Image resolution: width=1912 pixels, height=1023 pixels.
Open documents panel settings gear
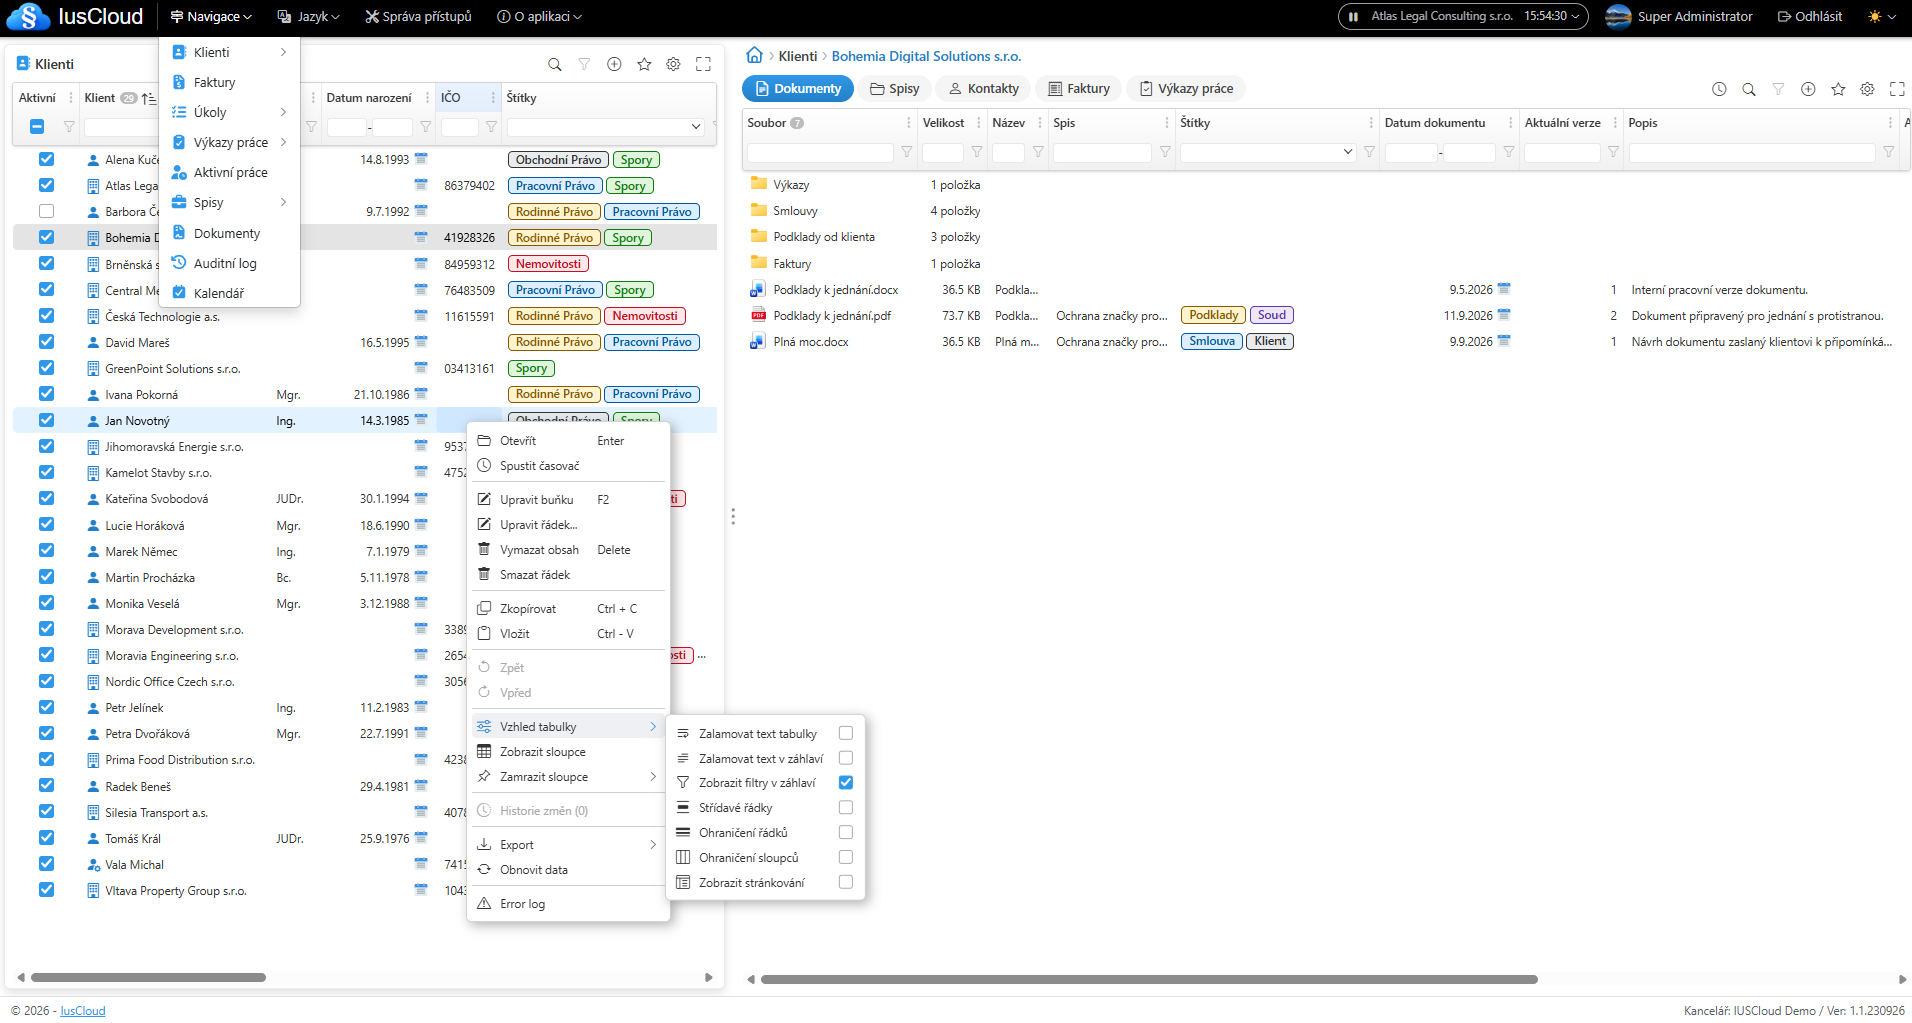tap(1867, 89)
